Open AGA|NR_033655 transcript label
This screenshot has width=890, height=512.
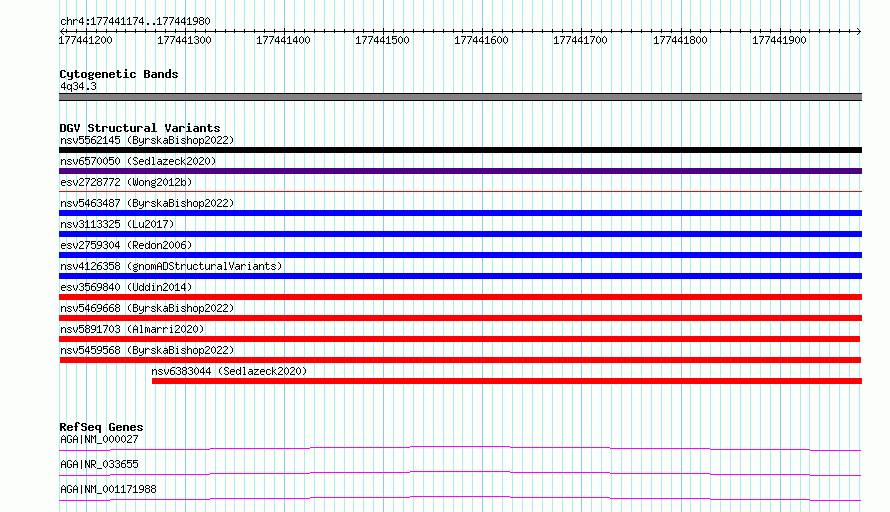[99, 464]
